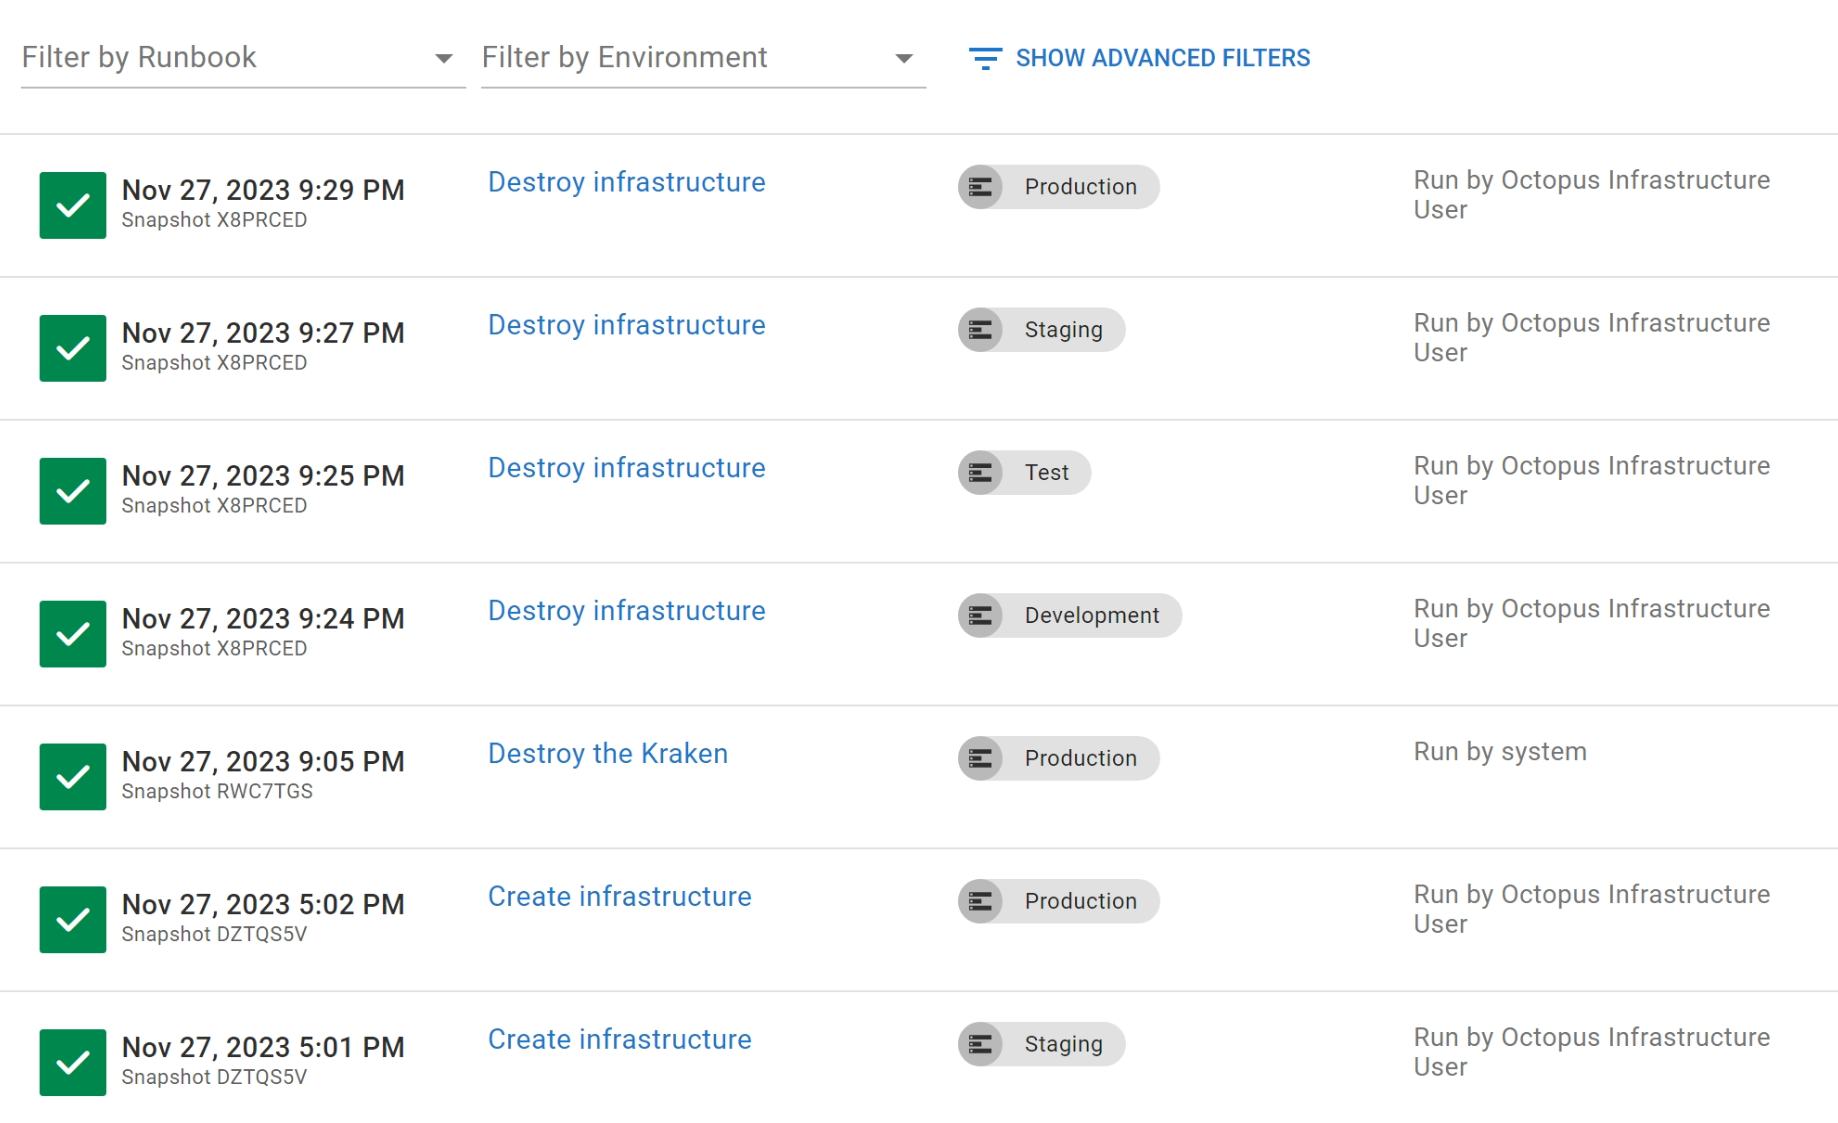Show advanced filters
This screenshot has width=1838, height=1123.
[x=1162, y=59]
